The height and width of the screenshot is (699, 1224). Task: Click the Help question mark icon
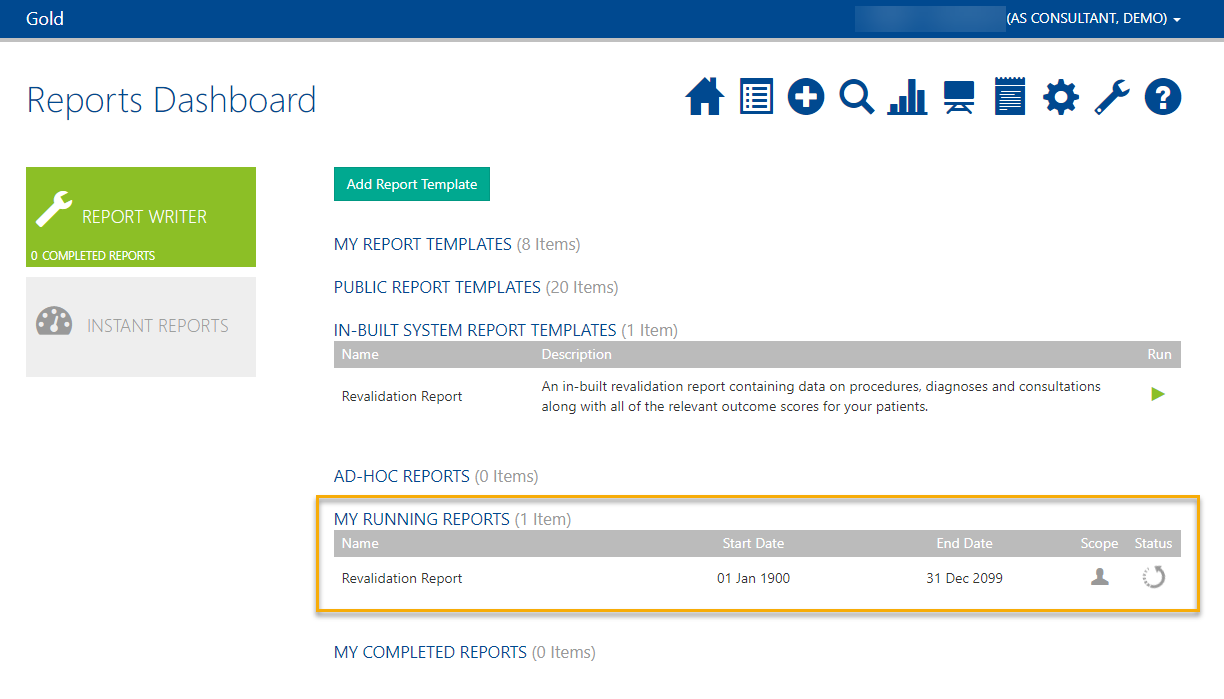coord(1162,96)
